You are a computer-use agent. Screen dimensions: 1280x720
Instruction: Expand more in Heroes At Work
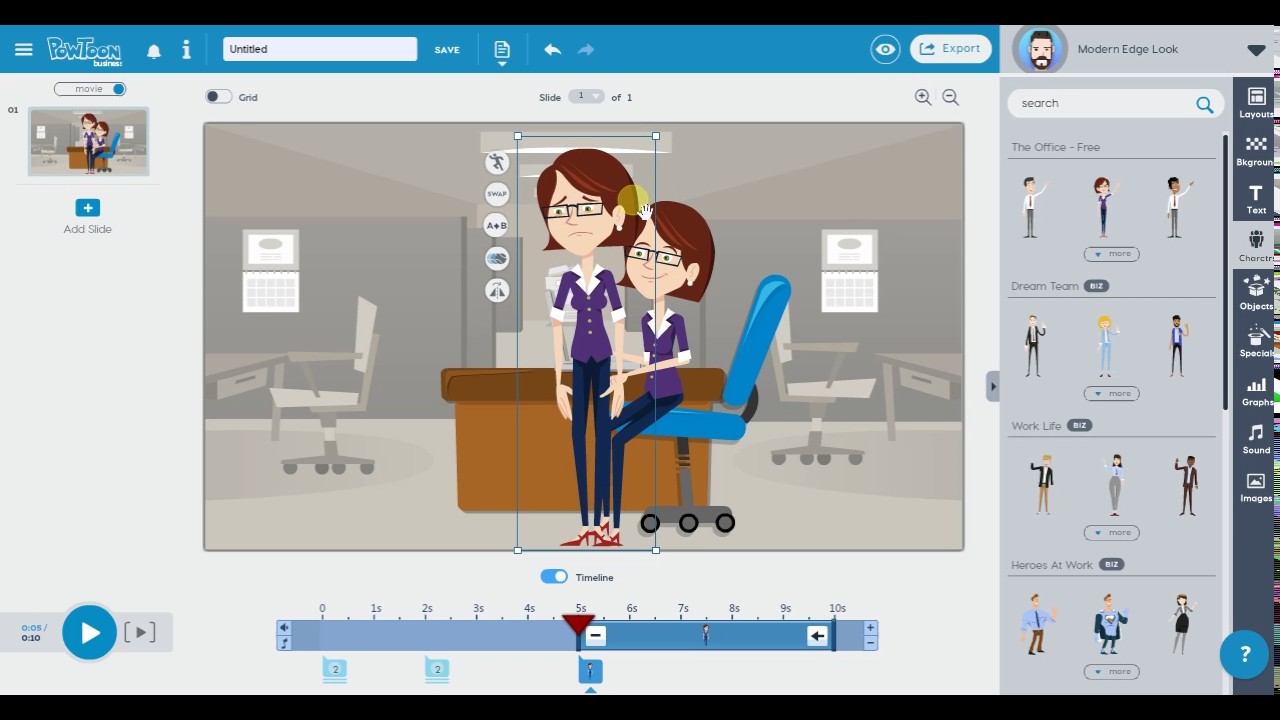tap(1111, 671)
